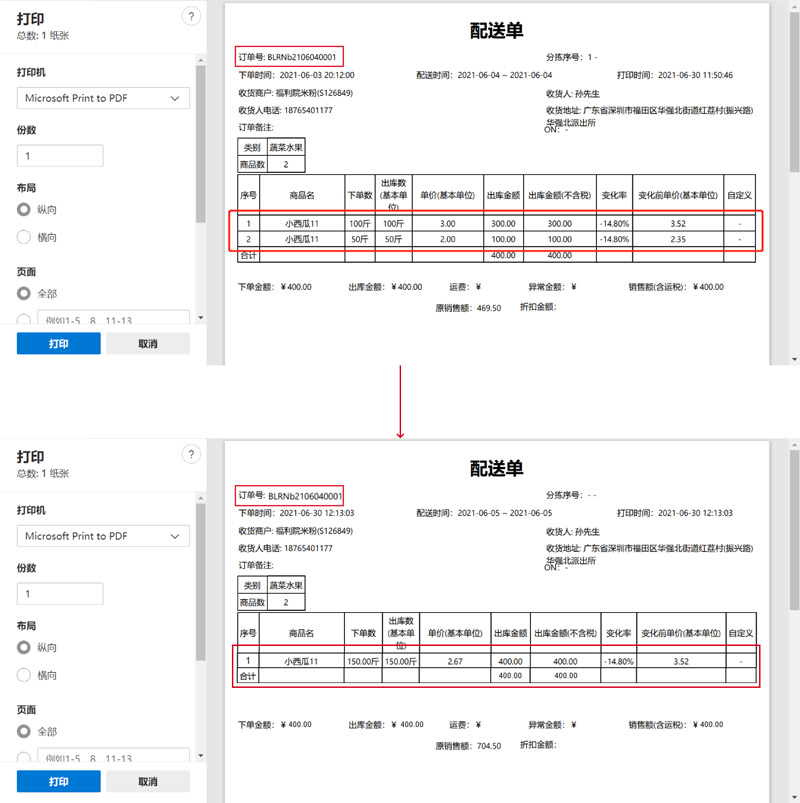Screen dimensions: 800x803
Task: Click preview scrollbar thumb in upper dialog
Action: click(x=794, y=92)
